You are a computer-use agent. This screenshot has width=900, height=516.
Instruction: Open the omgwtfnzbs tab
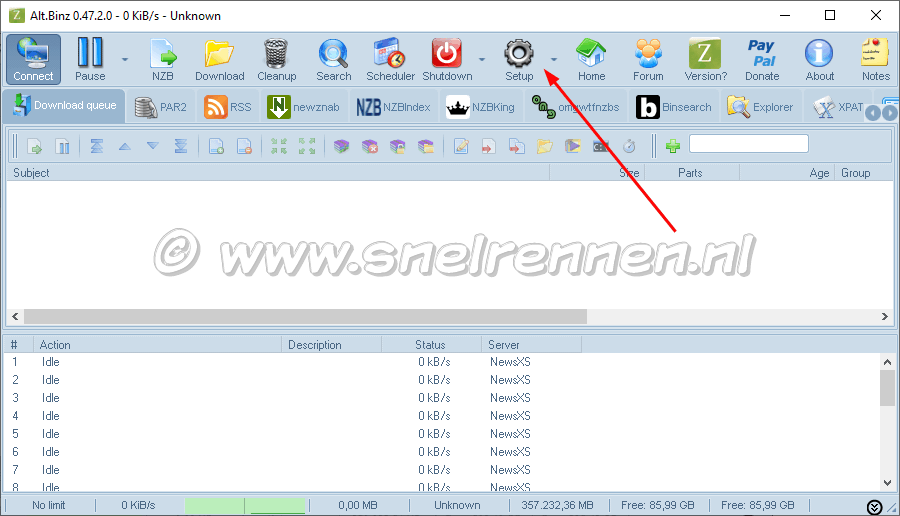576,107
